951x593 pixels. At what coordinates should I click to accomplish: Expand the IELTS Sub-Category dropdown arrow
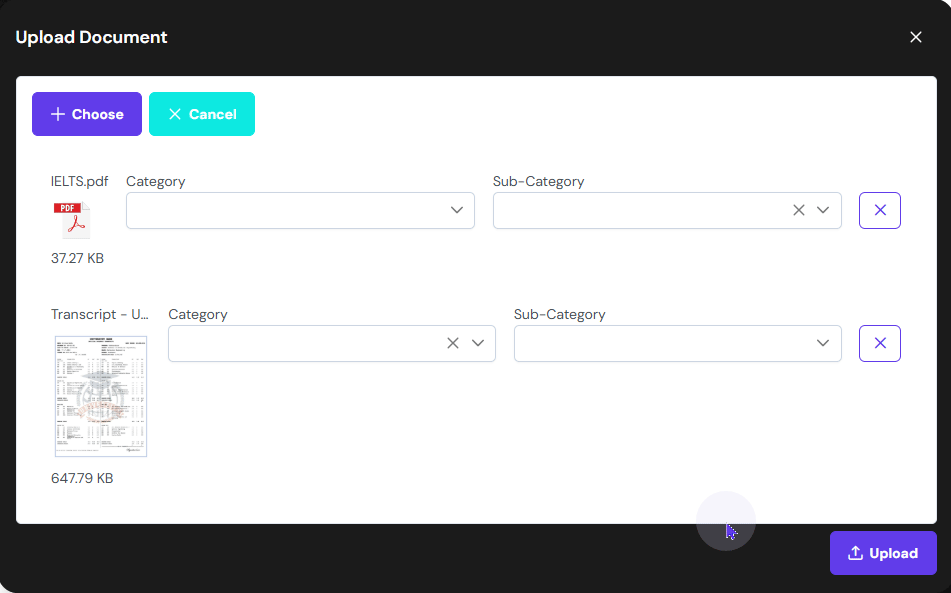pyautogui.click(x=823, y=210)
